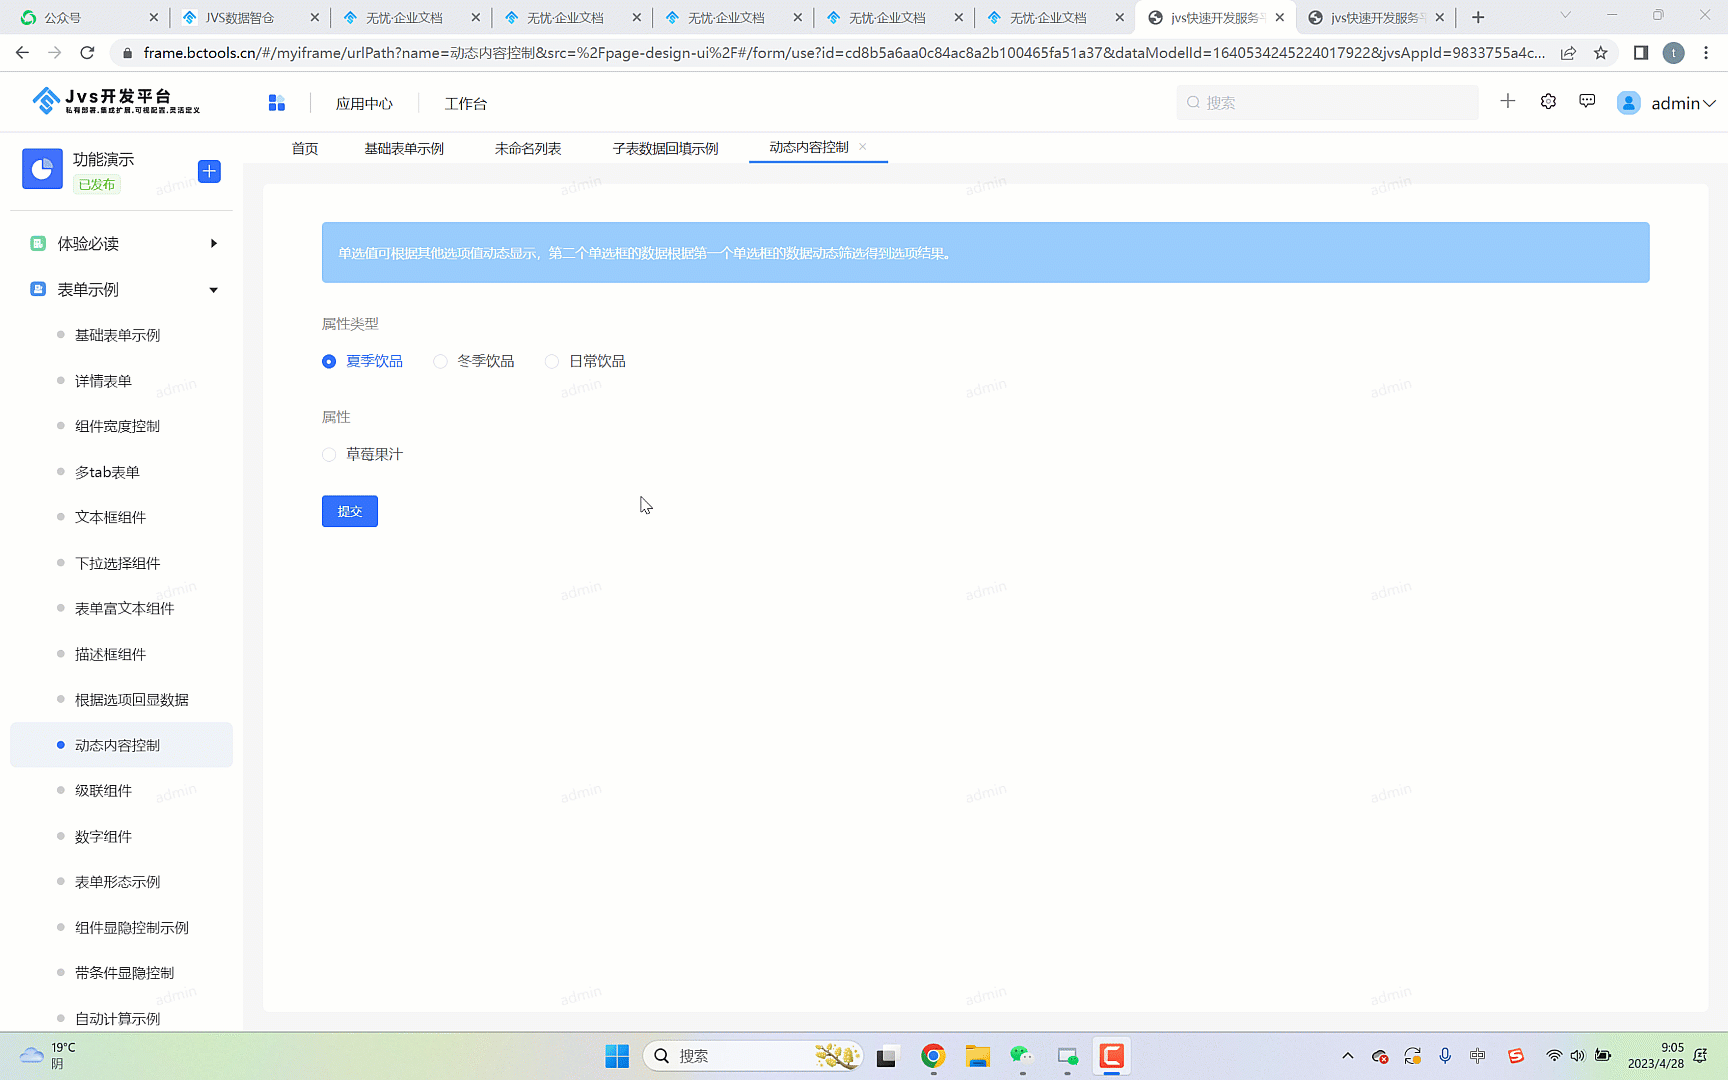This screenshot has width=1728, height=1080.
Task: Expand the 体验必读 menu group
Action: tap(121, 244)
